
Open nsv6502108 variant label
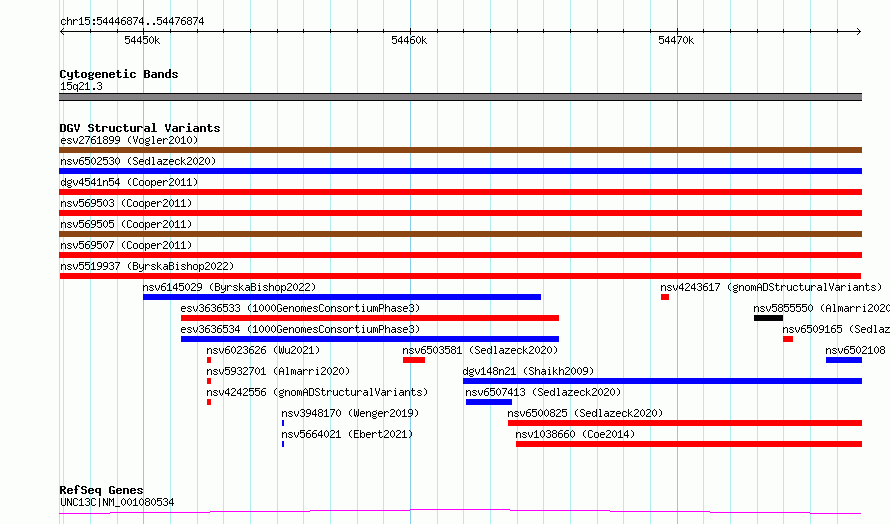point(855,350)
